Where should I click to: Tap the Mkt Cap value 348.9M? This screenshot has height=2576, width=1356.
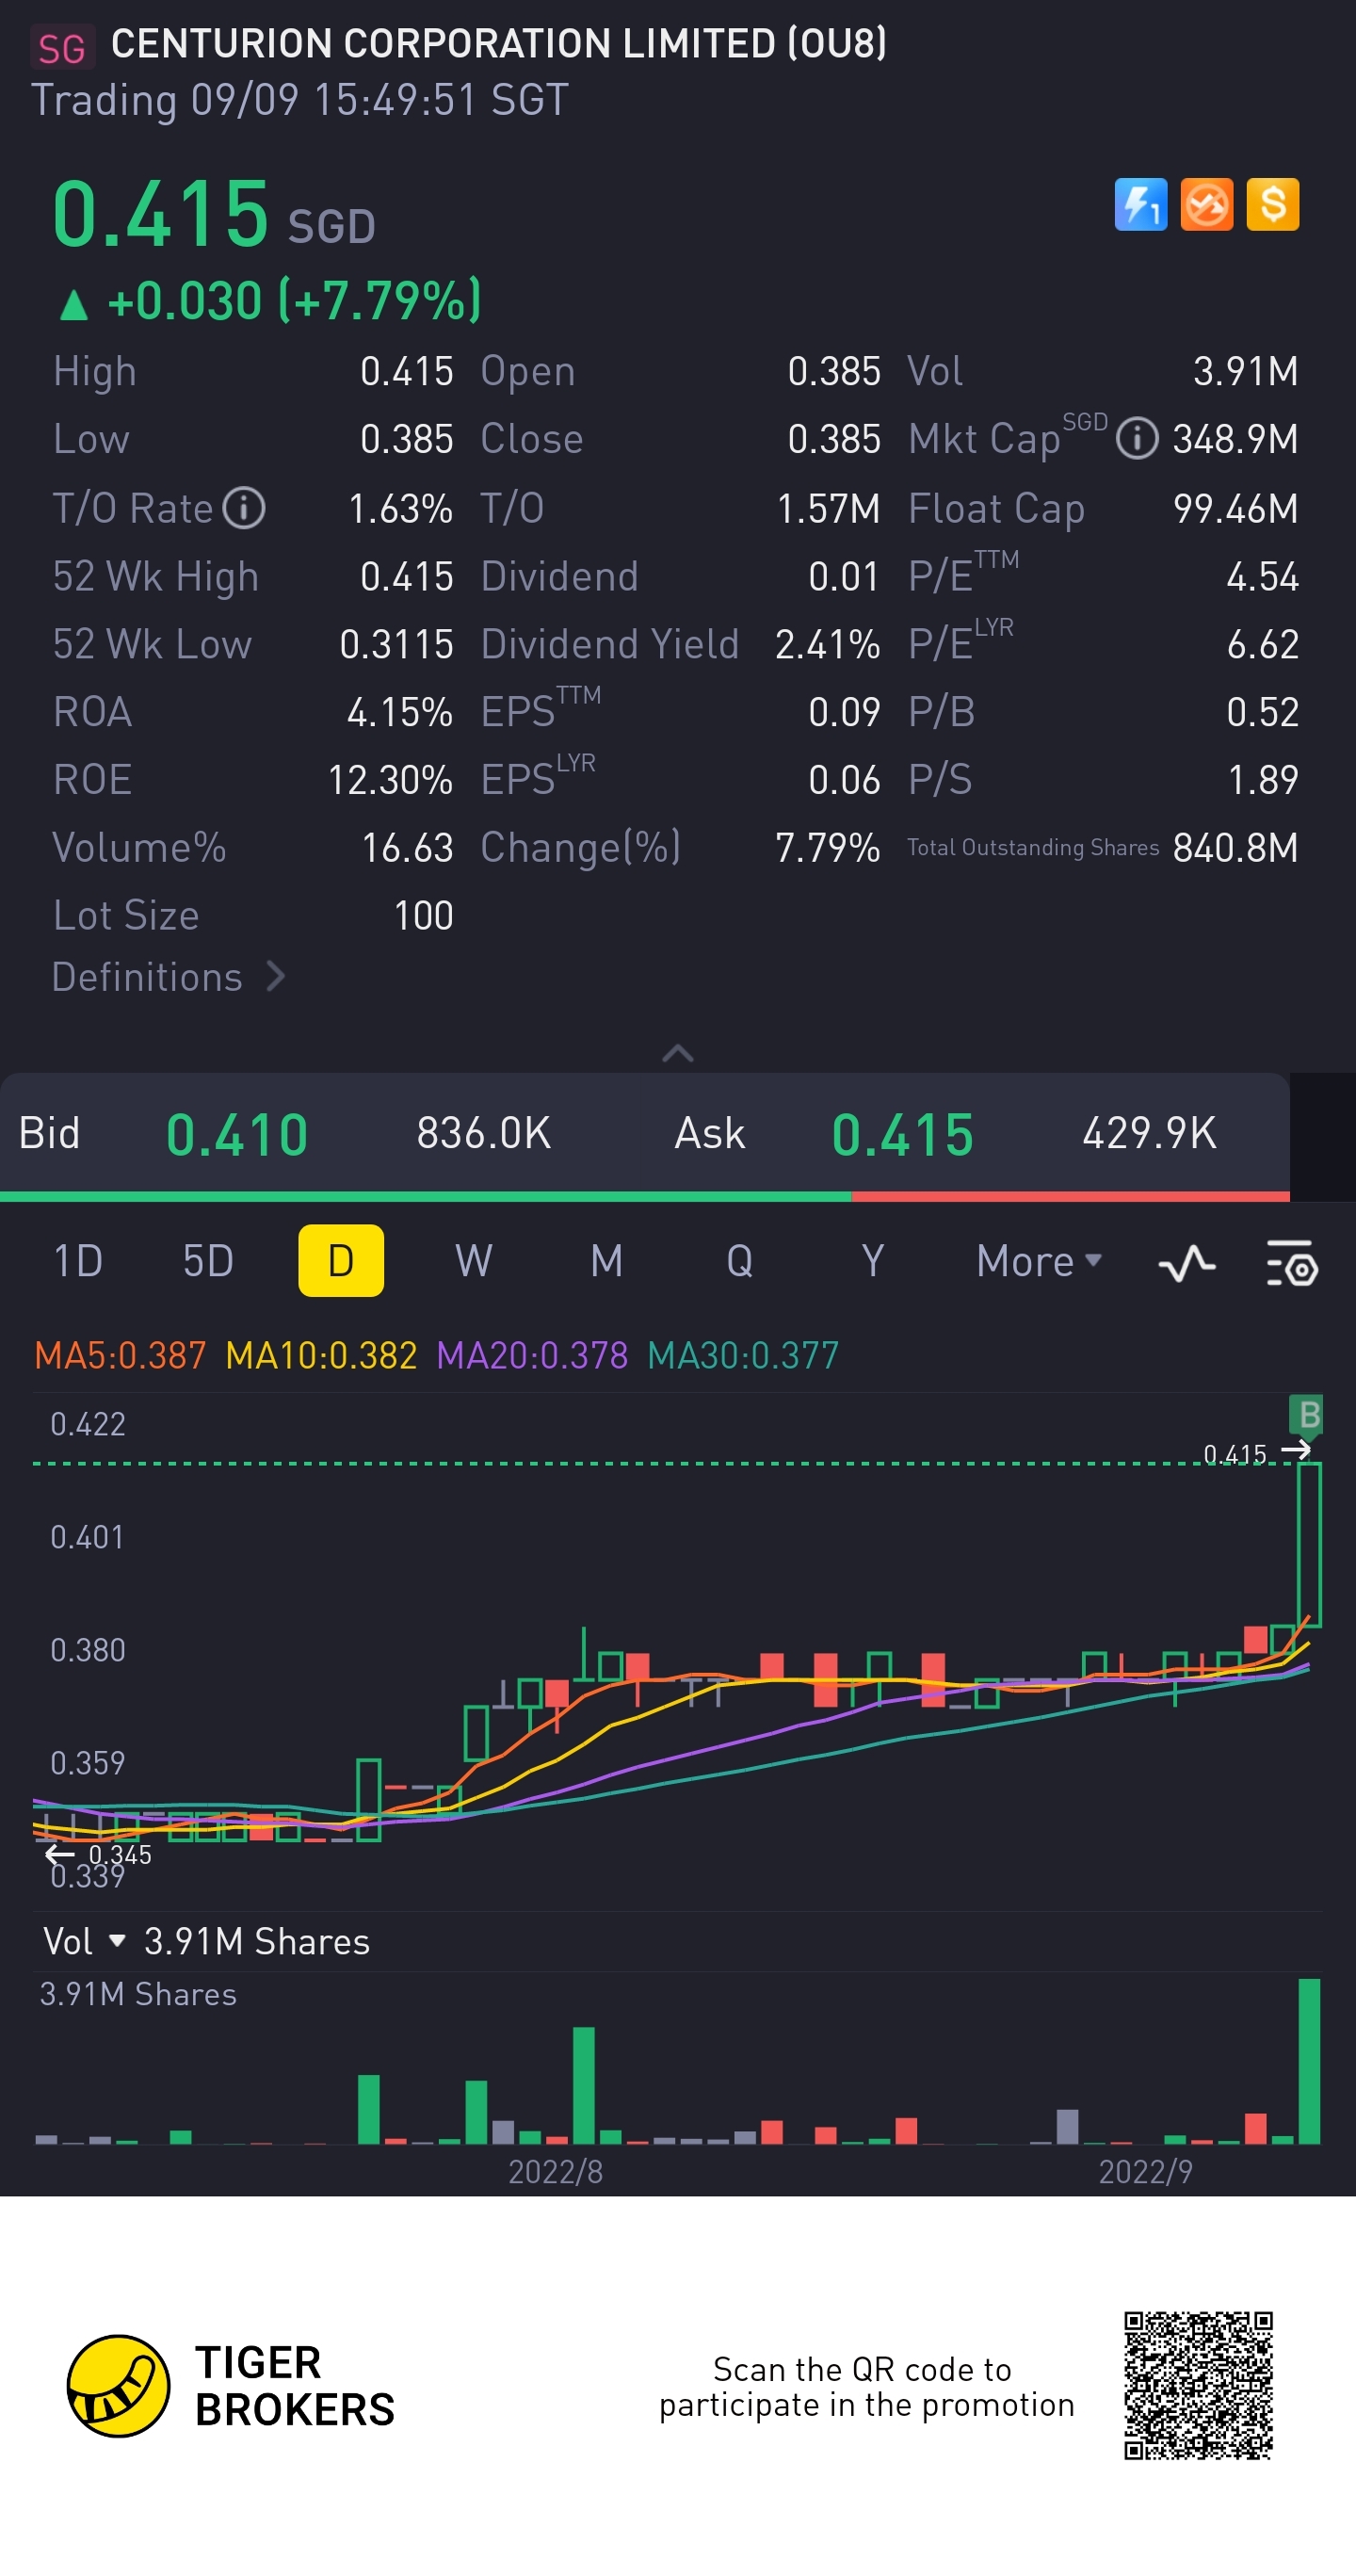coord(1236,439)
